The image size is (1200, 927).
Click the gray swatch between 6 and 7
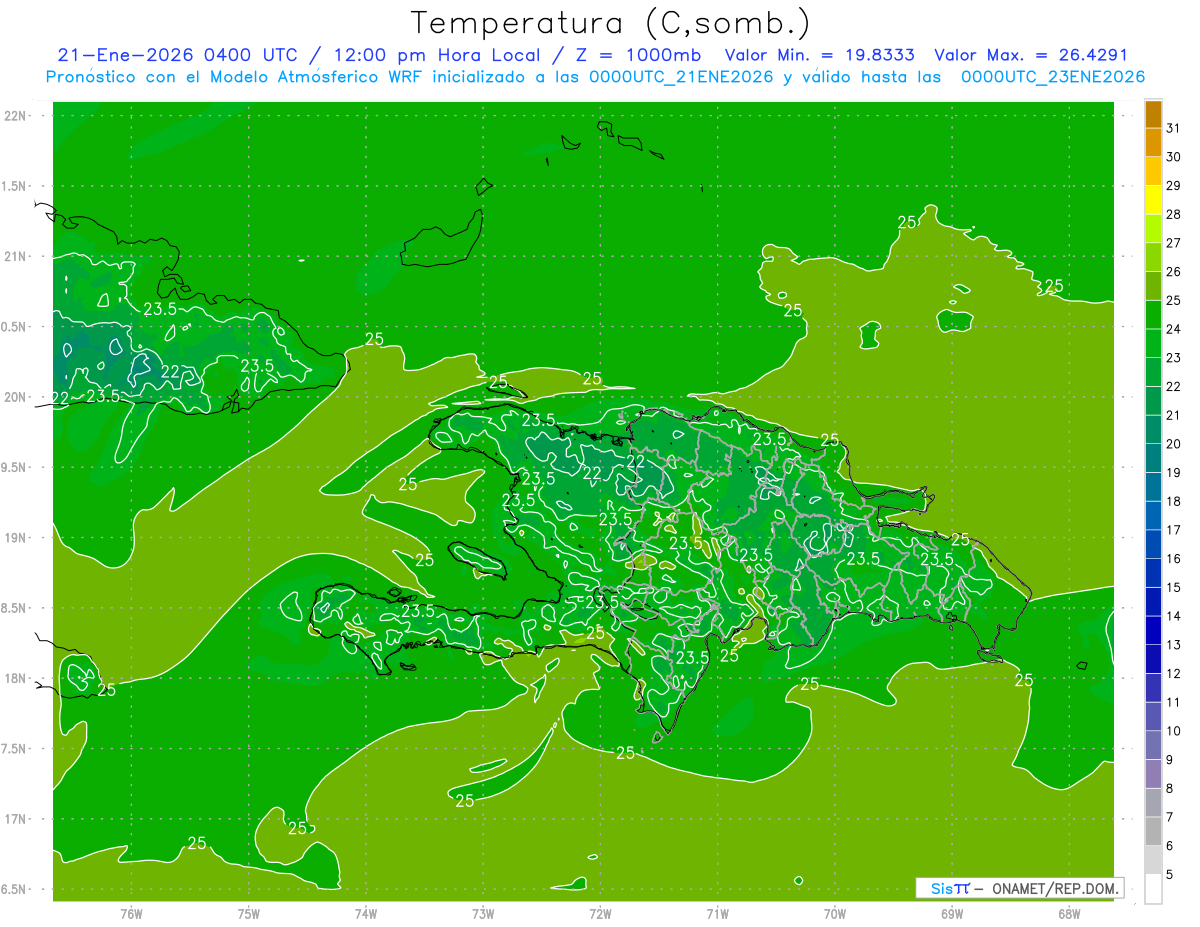pos(1153,831)
